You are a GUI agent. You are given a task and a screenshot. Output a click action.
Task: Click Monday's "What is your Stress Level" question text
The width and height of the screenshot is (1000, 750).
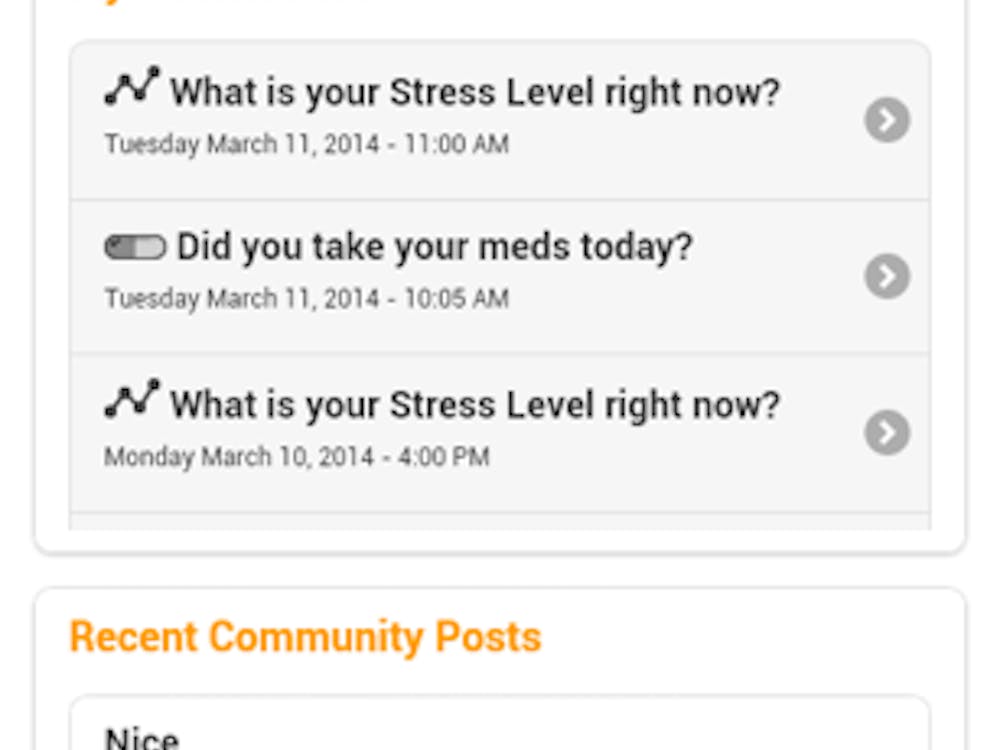[x=474, y=405]
